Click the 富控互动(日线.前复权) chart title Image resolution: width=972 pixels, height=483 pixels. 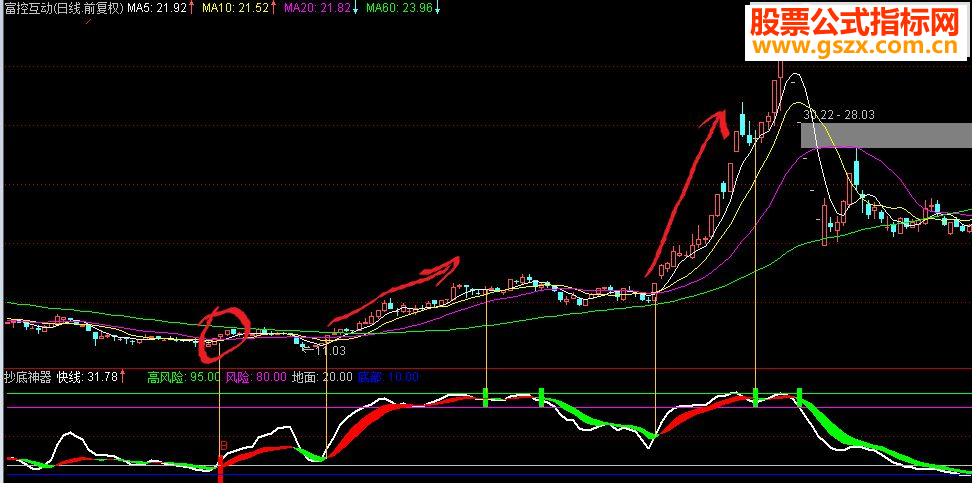pos(64,8)
